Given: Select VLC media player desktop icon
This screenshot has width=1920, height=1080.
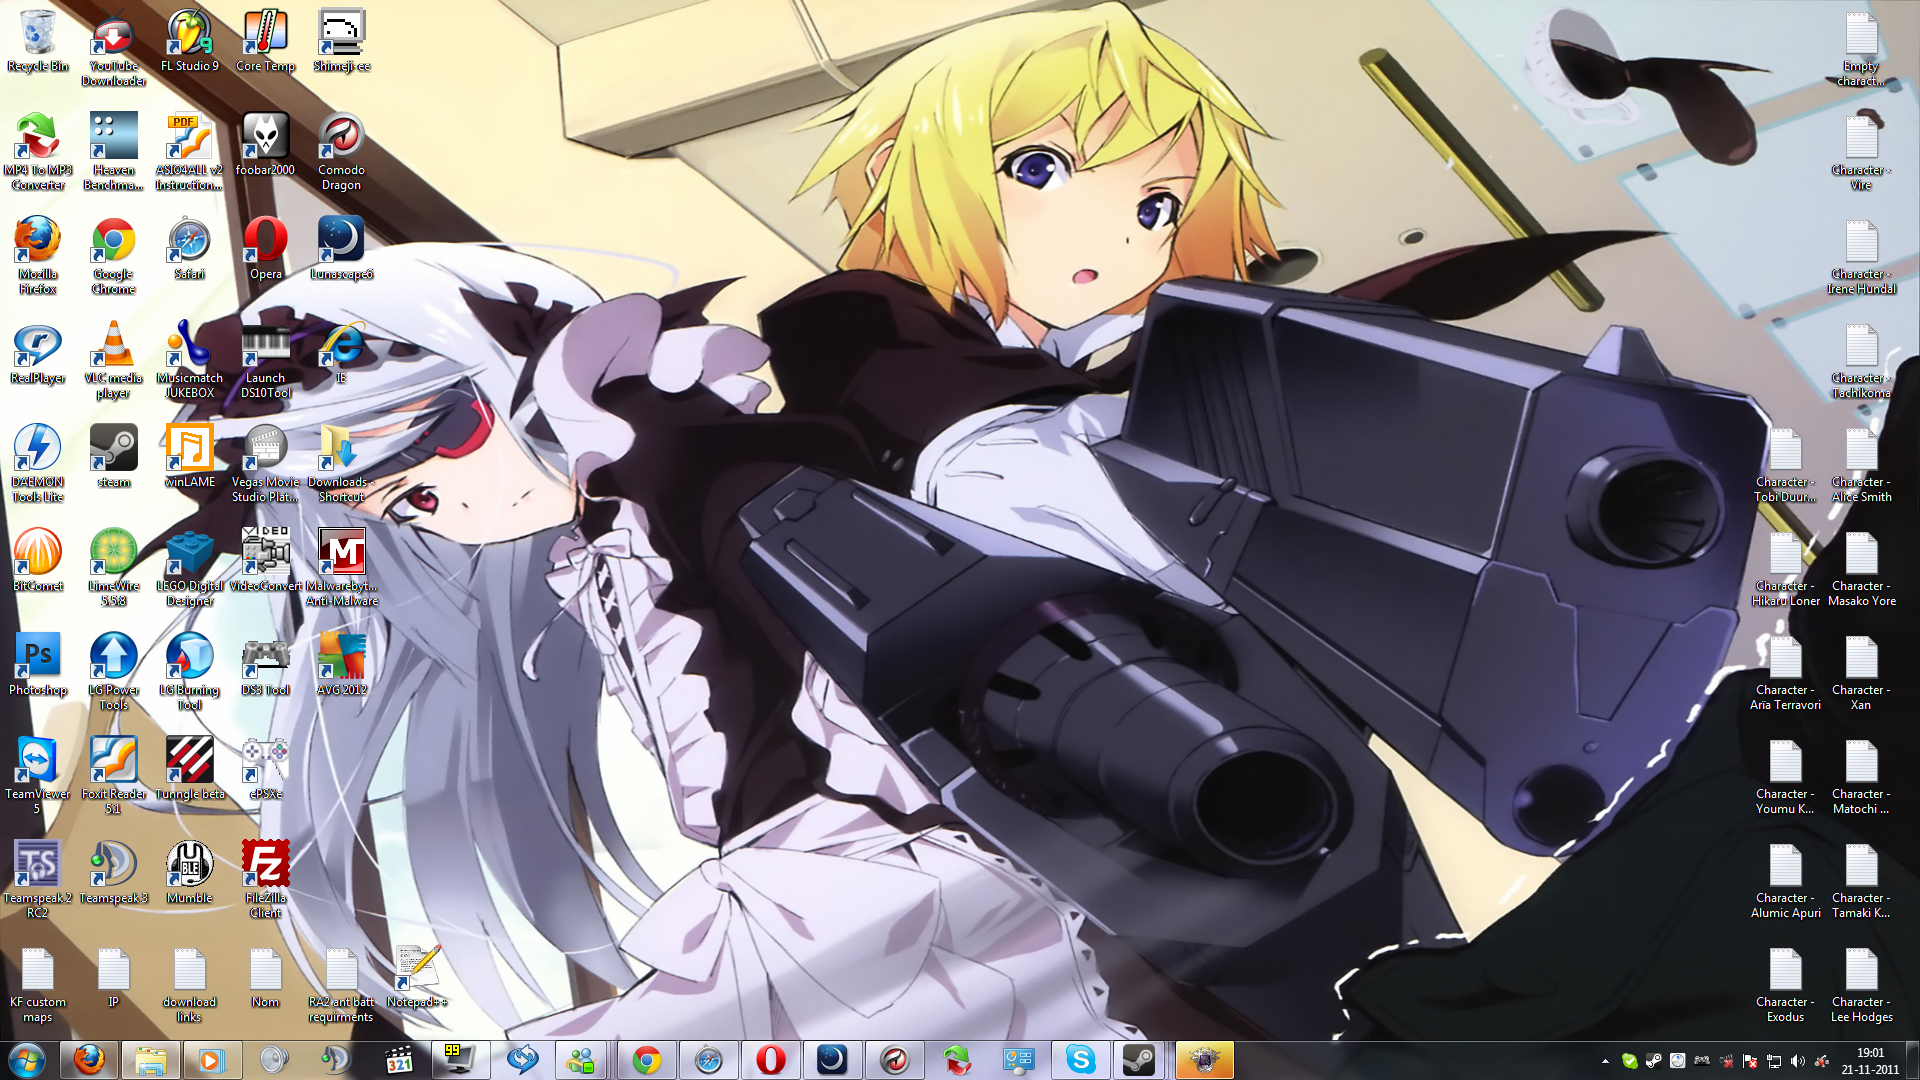Looking at the screenshot, I should pos(113,360).
